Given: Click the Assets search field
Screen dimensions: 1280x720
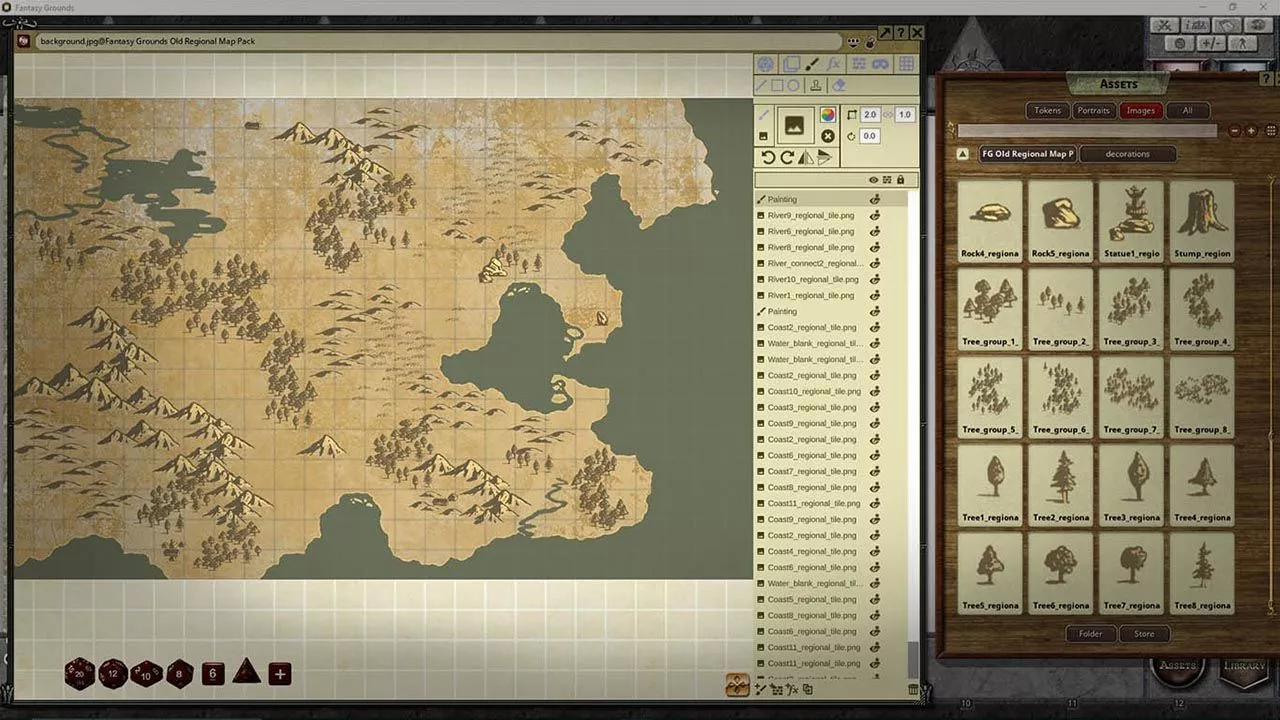Looking at the screenshot, I should coord(1087,130).
